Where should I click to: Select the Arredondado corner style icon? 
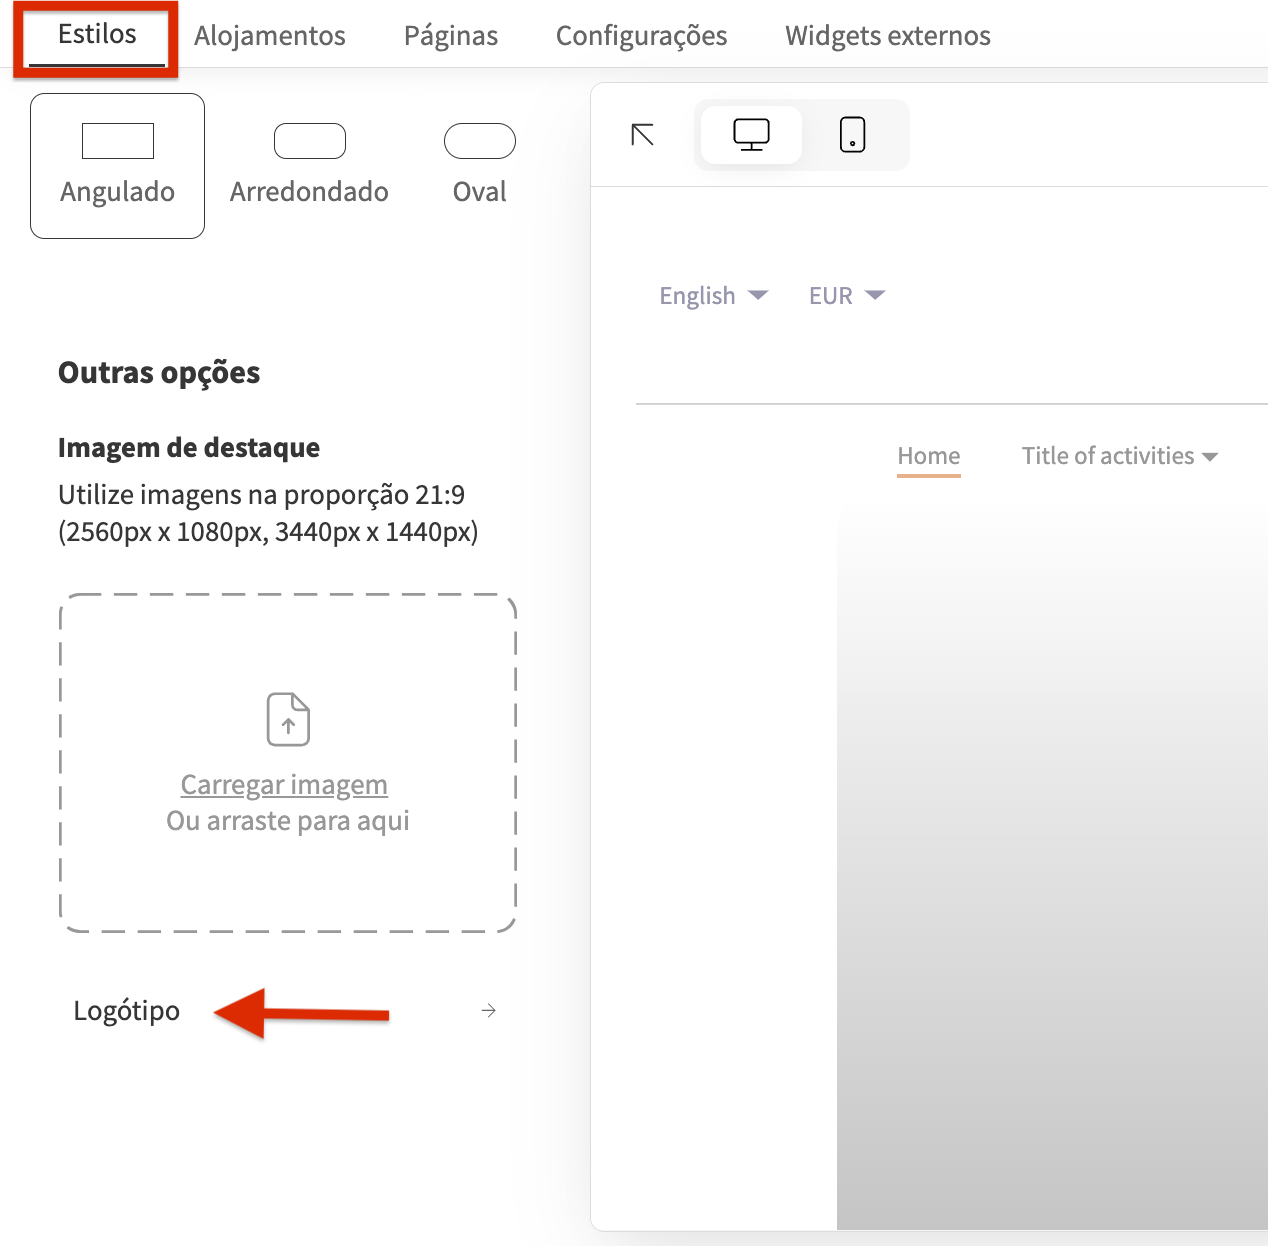[309, 140]
